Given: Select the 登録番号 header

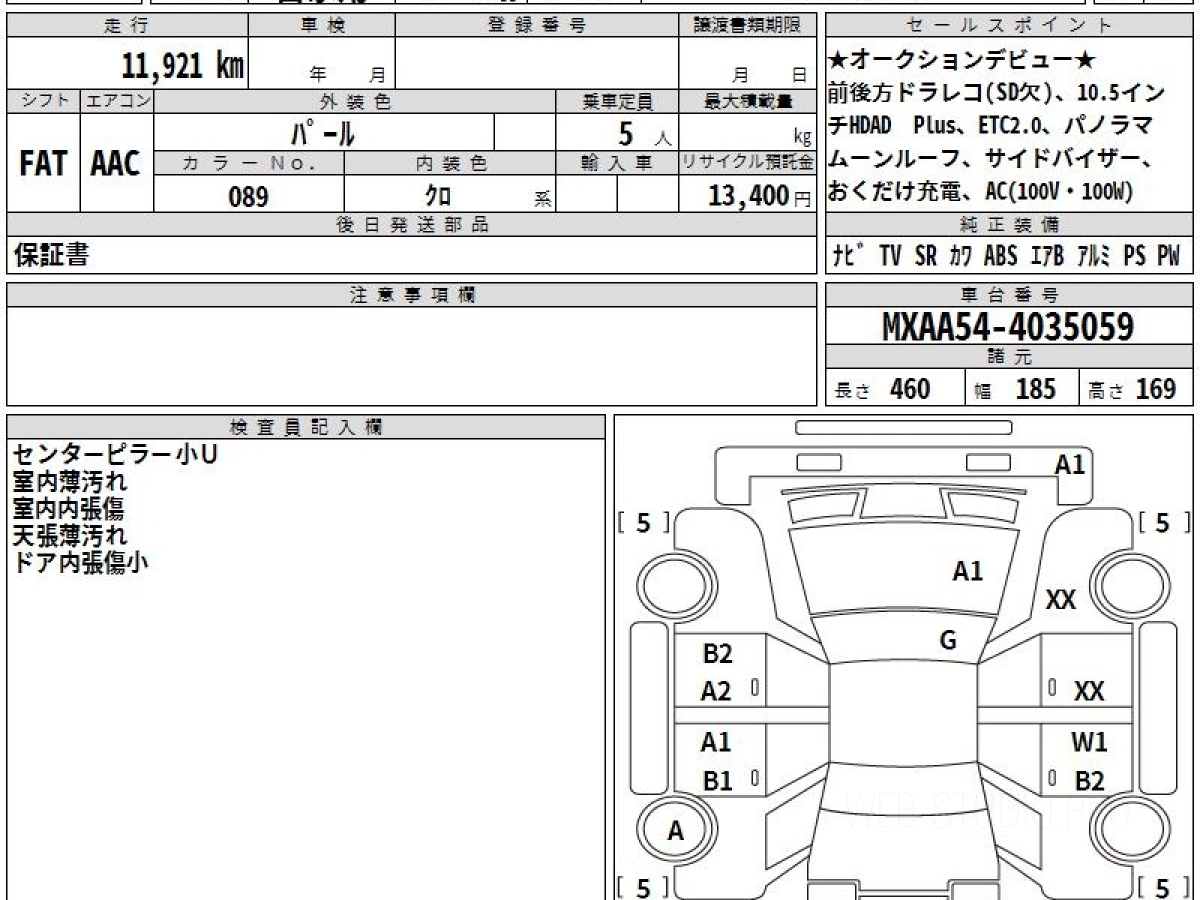Looking at the screenshot, I should [x=536, y=26].
